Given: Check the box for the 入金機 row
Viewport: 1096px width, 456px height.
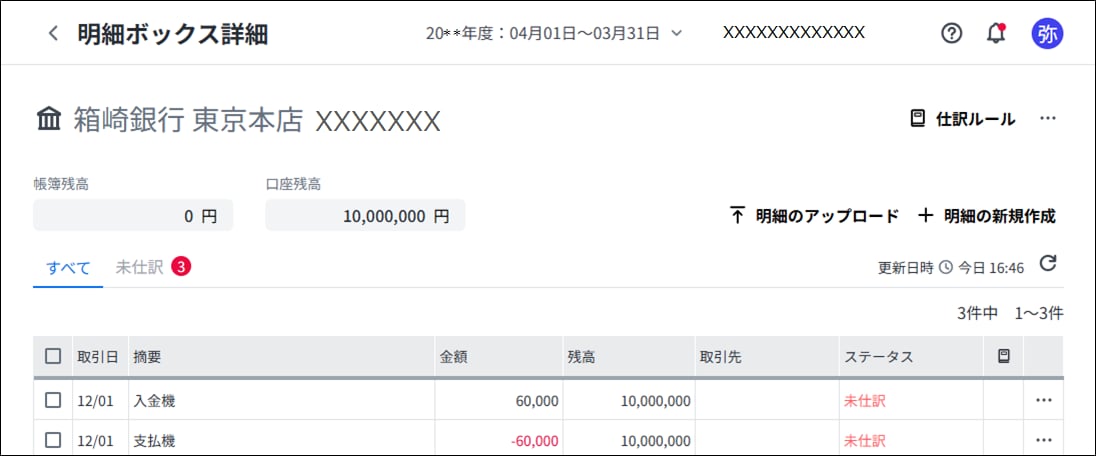Looking at the screenshot, I should [53, 400].
